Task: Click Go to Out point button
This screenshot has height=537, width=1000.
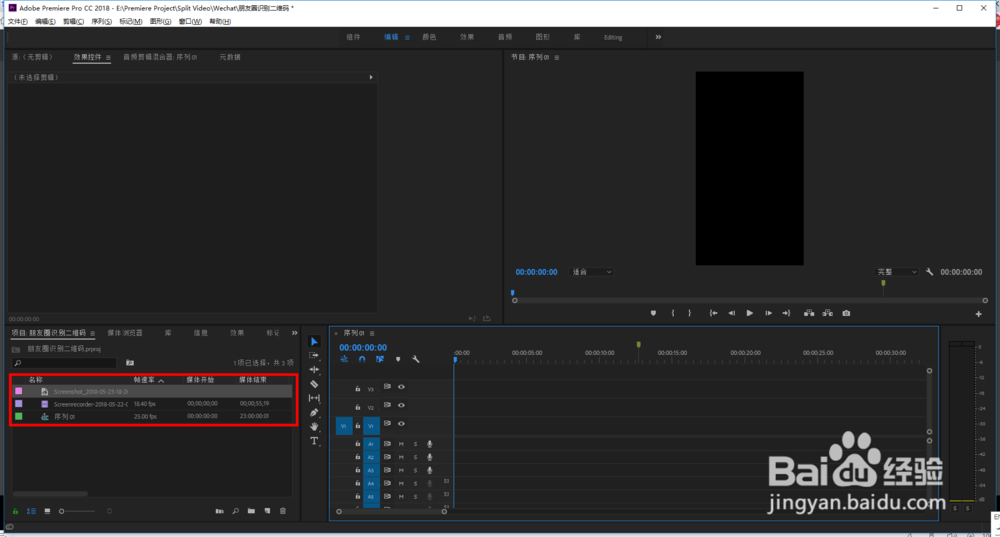Action: click(786, 313)
